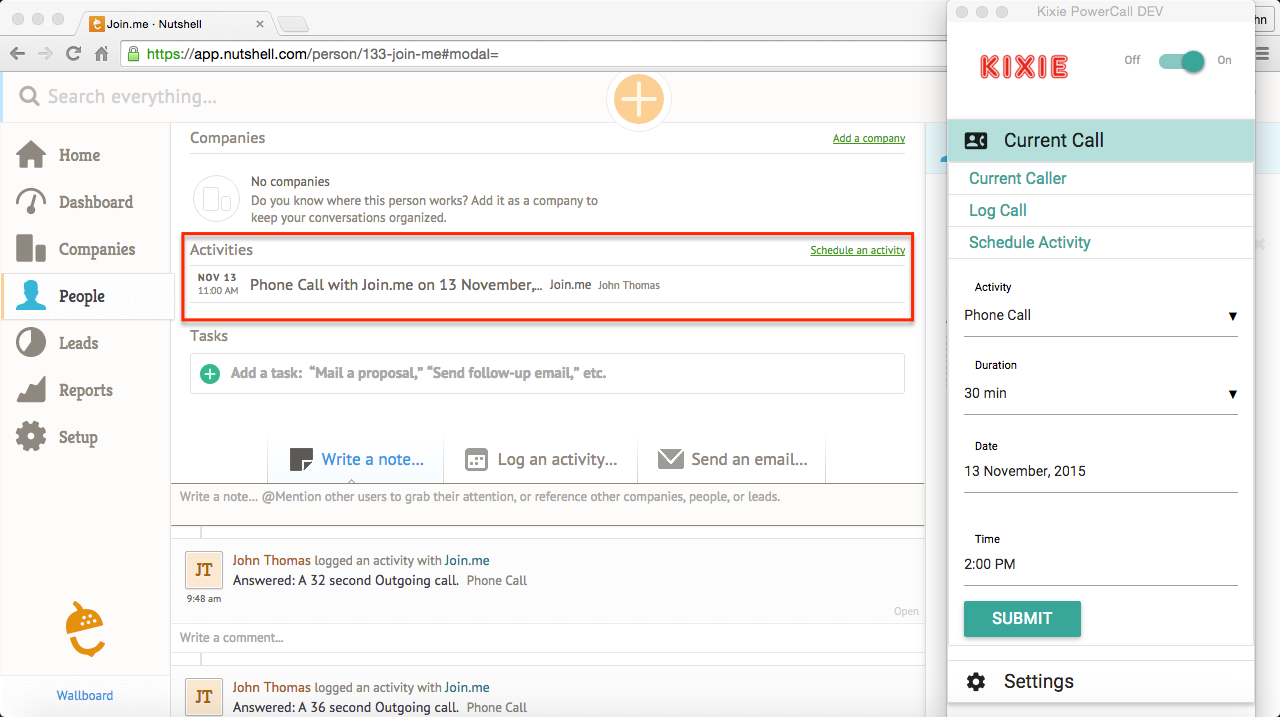
Task: Click the green SSL padlock icon
Action: pos(134,54)
